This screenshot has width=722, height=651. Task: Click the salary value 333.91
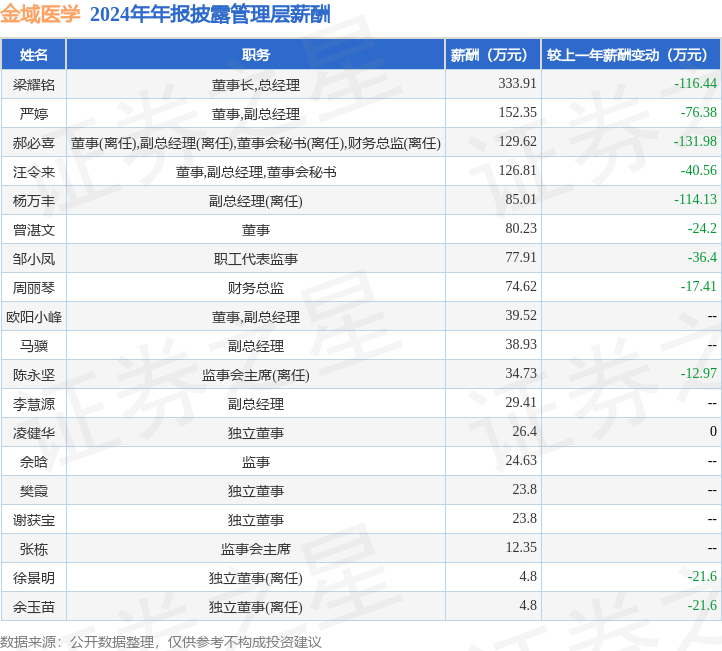tap(517, 83)
